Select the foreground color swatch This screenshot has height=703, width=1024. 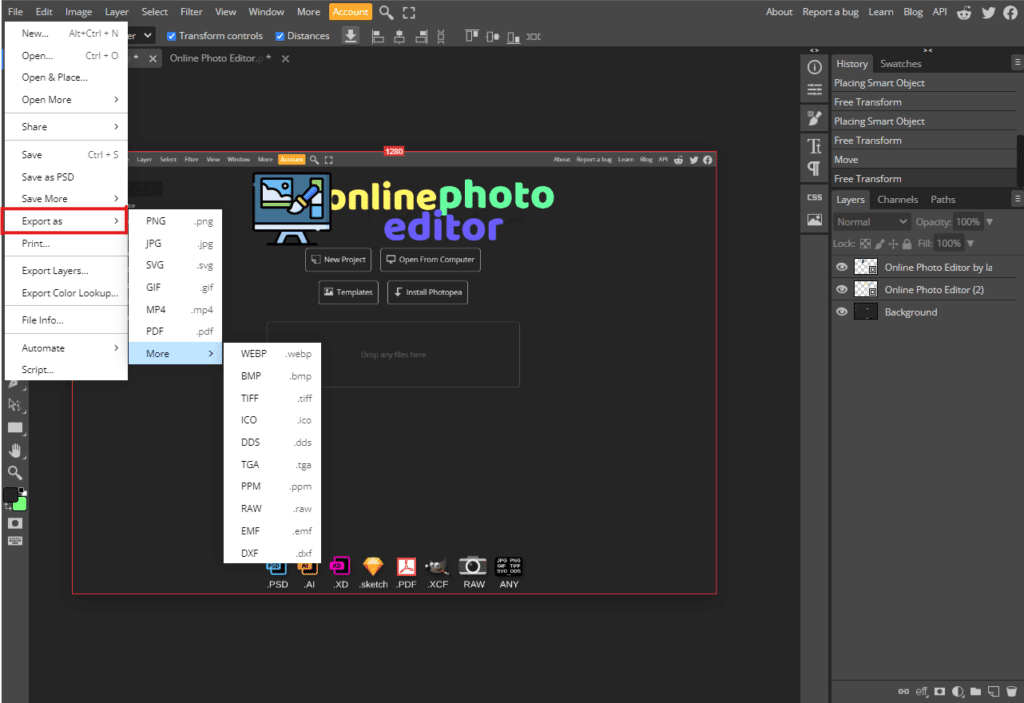click(x=10, y=492)
